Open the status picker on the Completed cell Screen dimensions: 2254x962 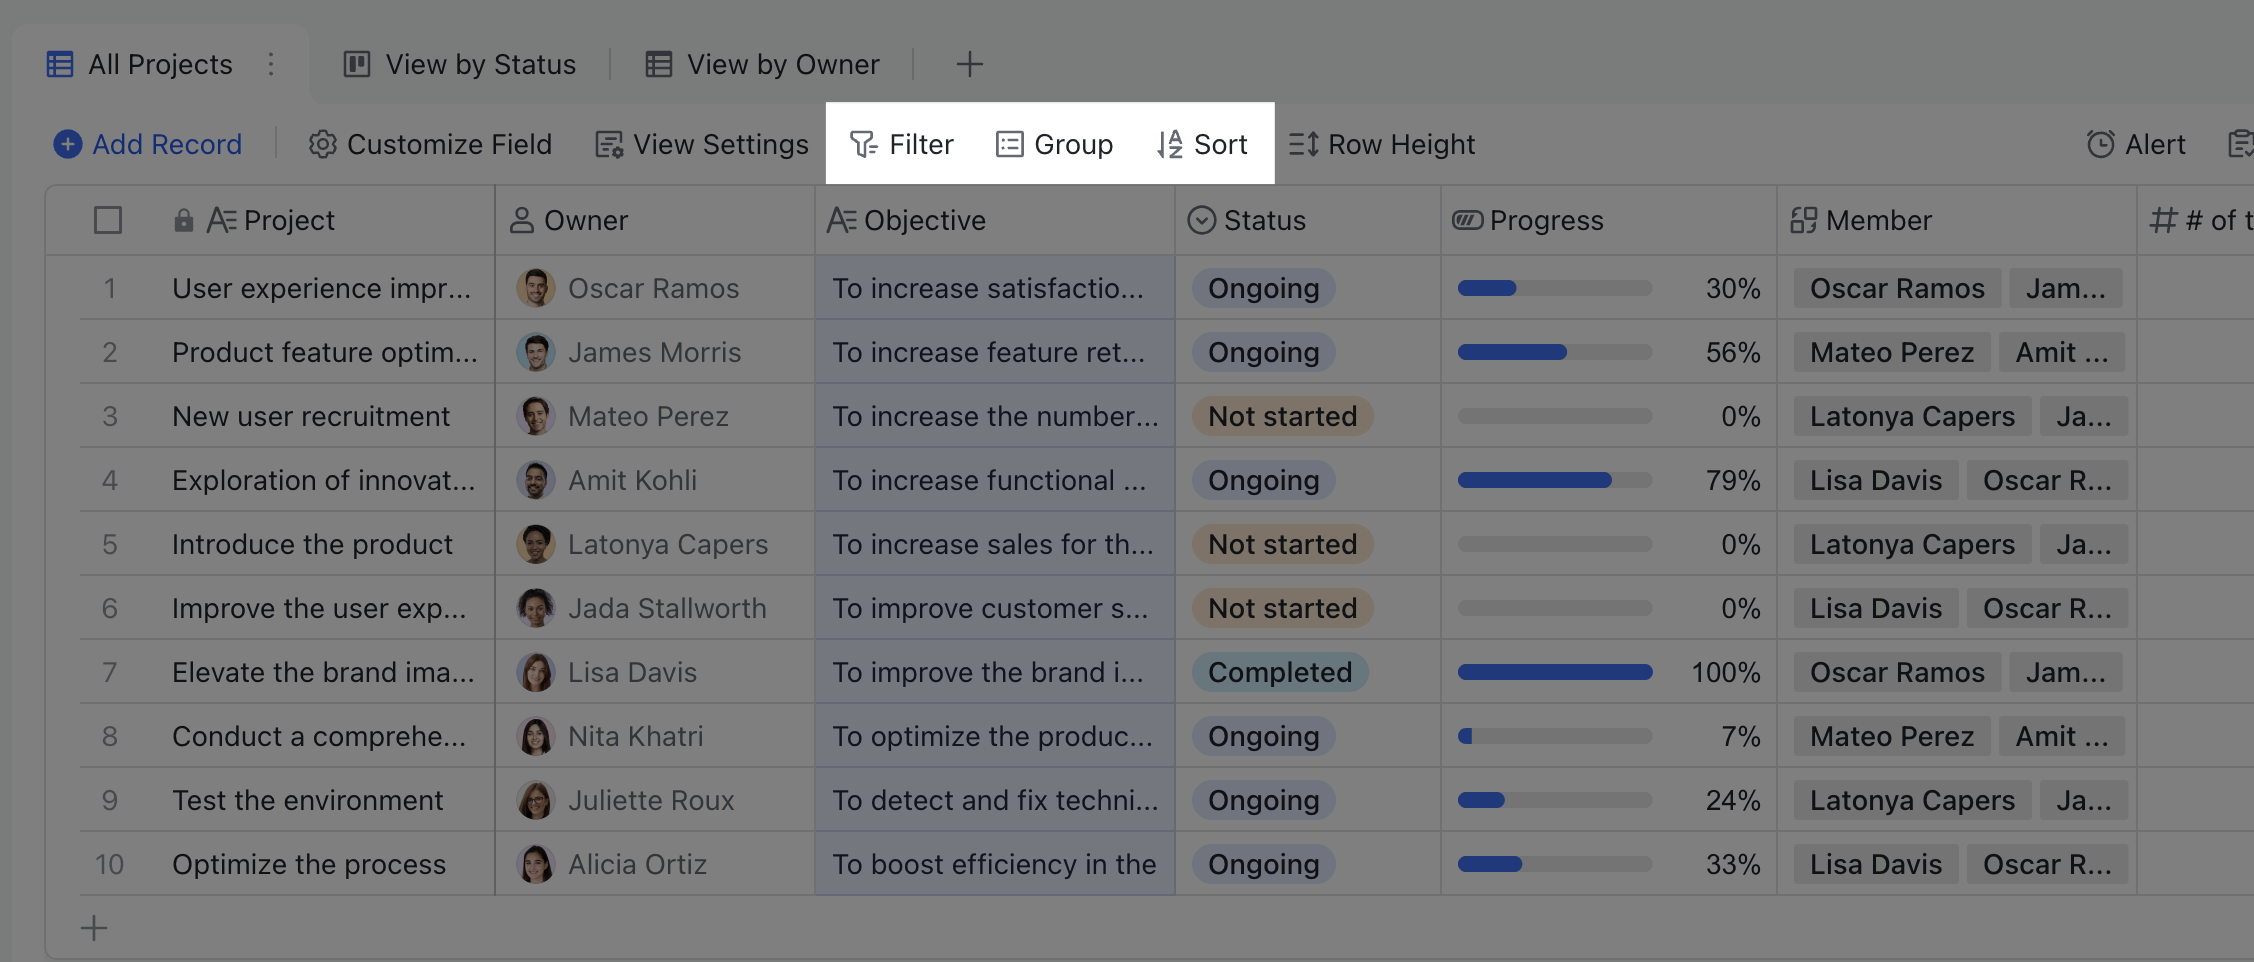tap(1279, 672)
